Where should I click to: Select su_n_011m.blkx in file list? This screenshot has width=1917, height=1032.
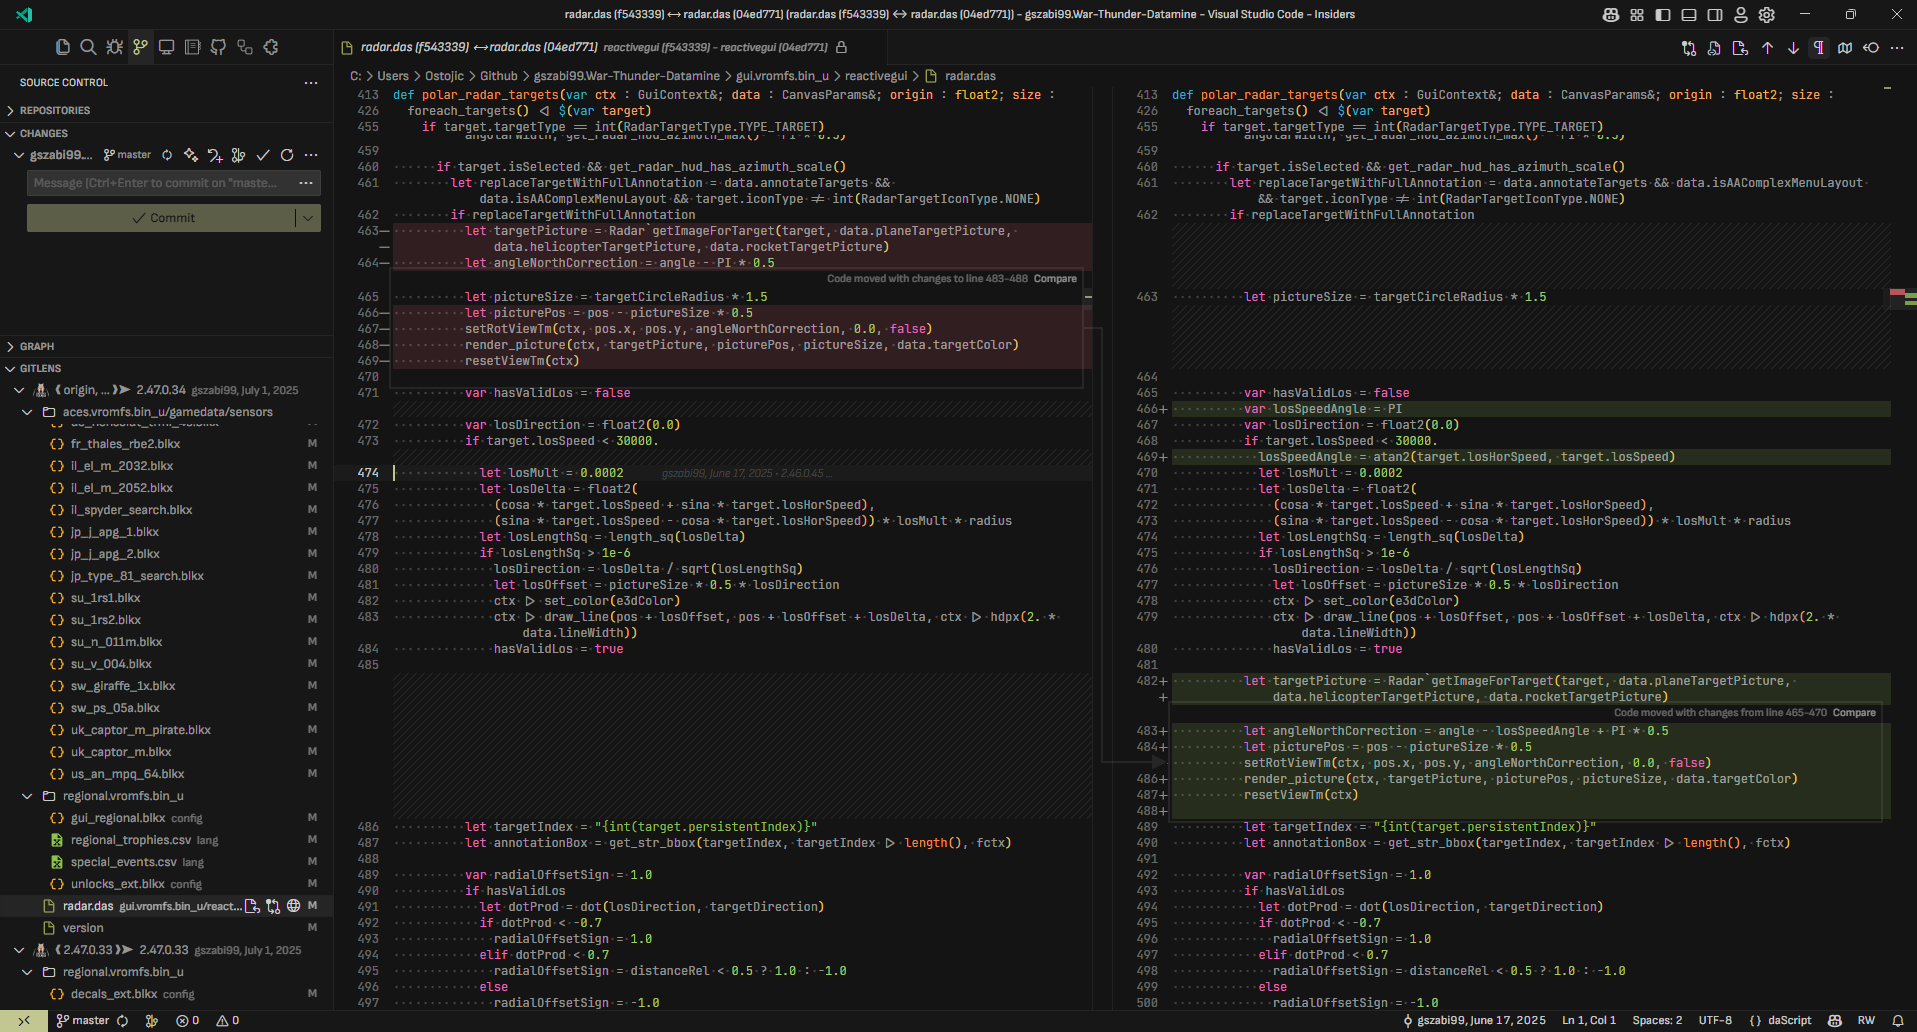(x=116, y=642)
